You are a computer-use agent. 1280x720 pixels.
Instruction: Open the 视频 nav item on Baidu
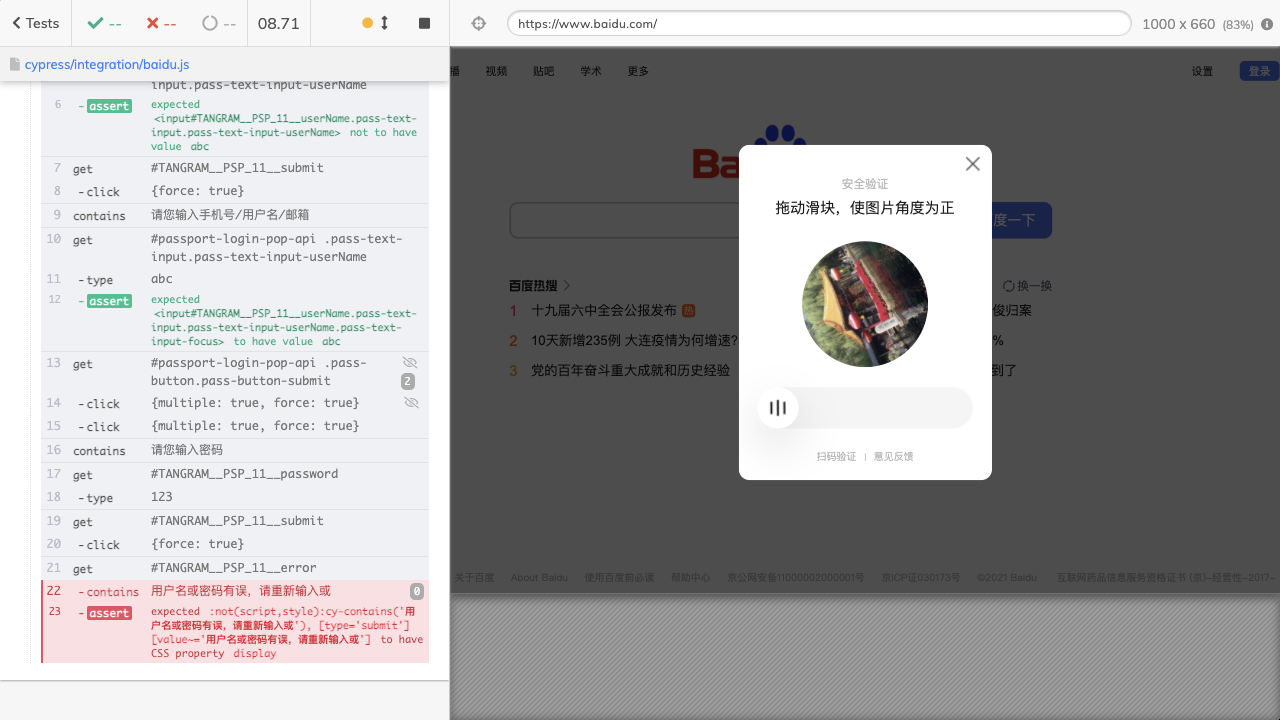(496, 71)
